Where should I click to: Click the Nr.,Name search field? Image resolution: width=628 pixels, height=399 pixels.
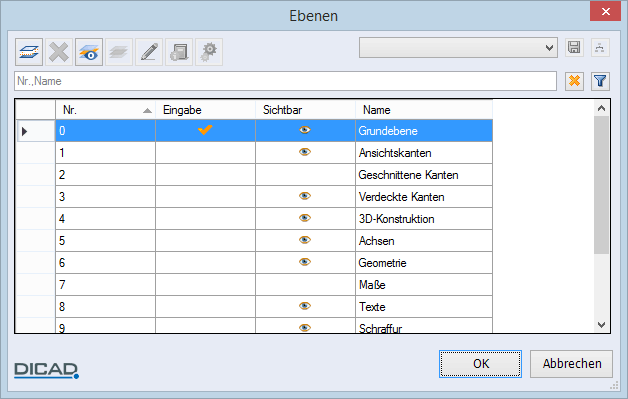pyautogui.click(x=286, y=81)
